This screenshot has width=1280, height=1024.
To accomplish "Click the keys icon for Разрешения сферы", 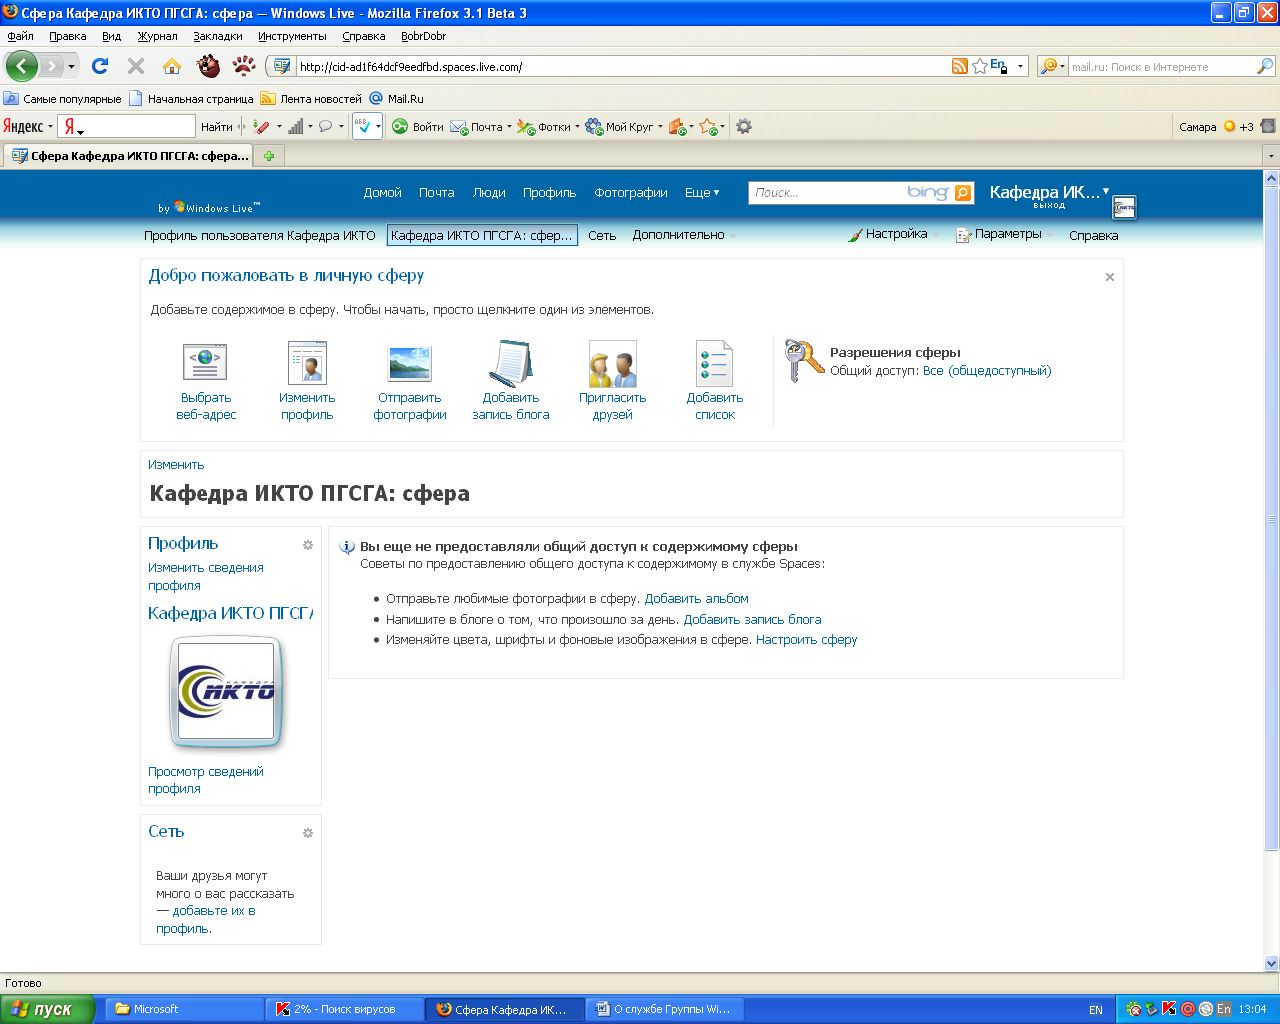I will click(x=803, y=360).
